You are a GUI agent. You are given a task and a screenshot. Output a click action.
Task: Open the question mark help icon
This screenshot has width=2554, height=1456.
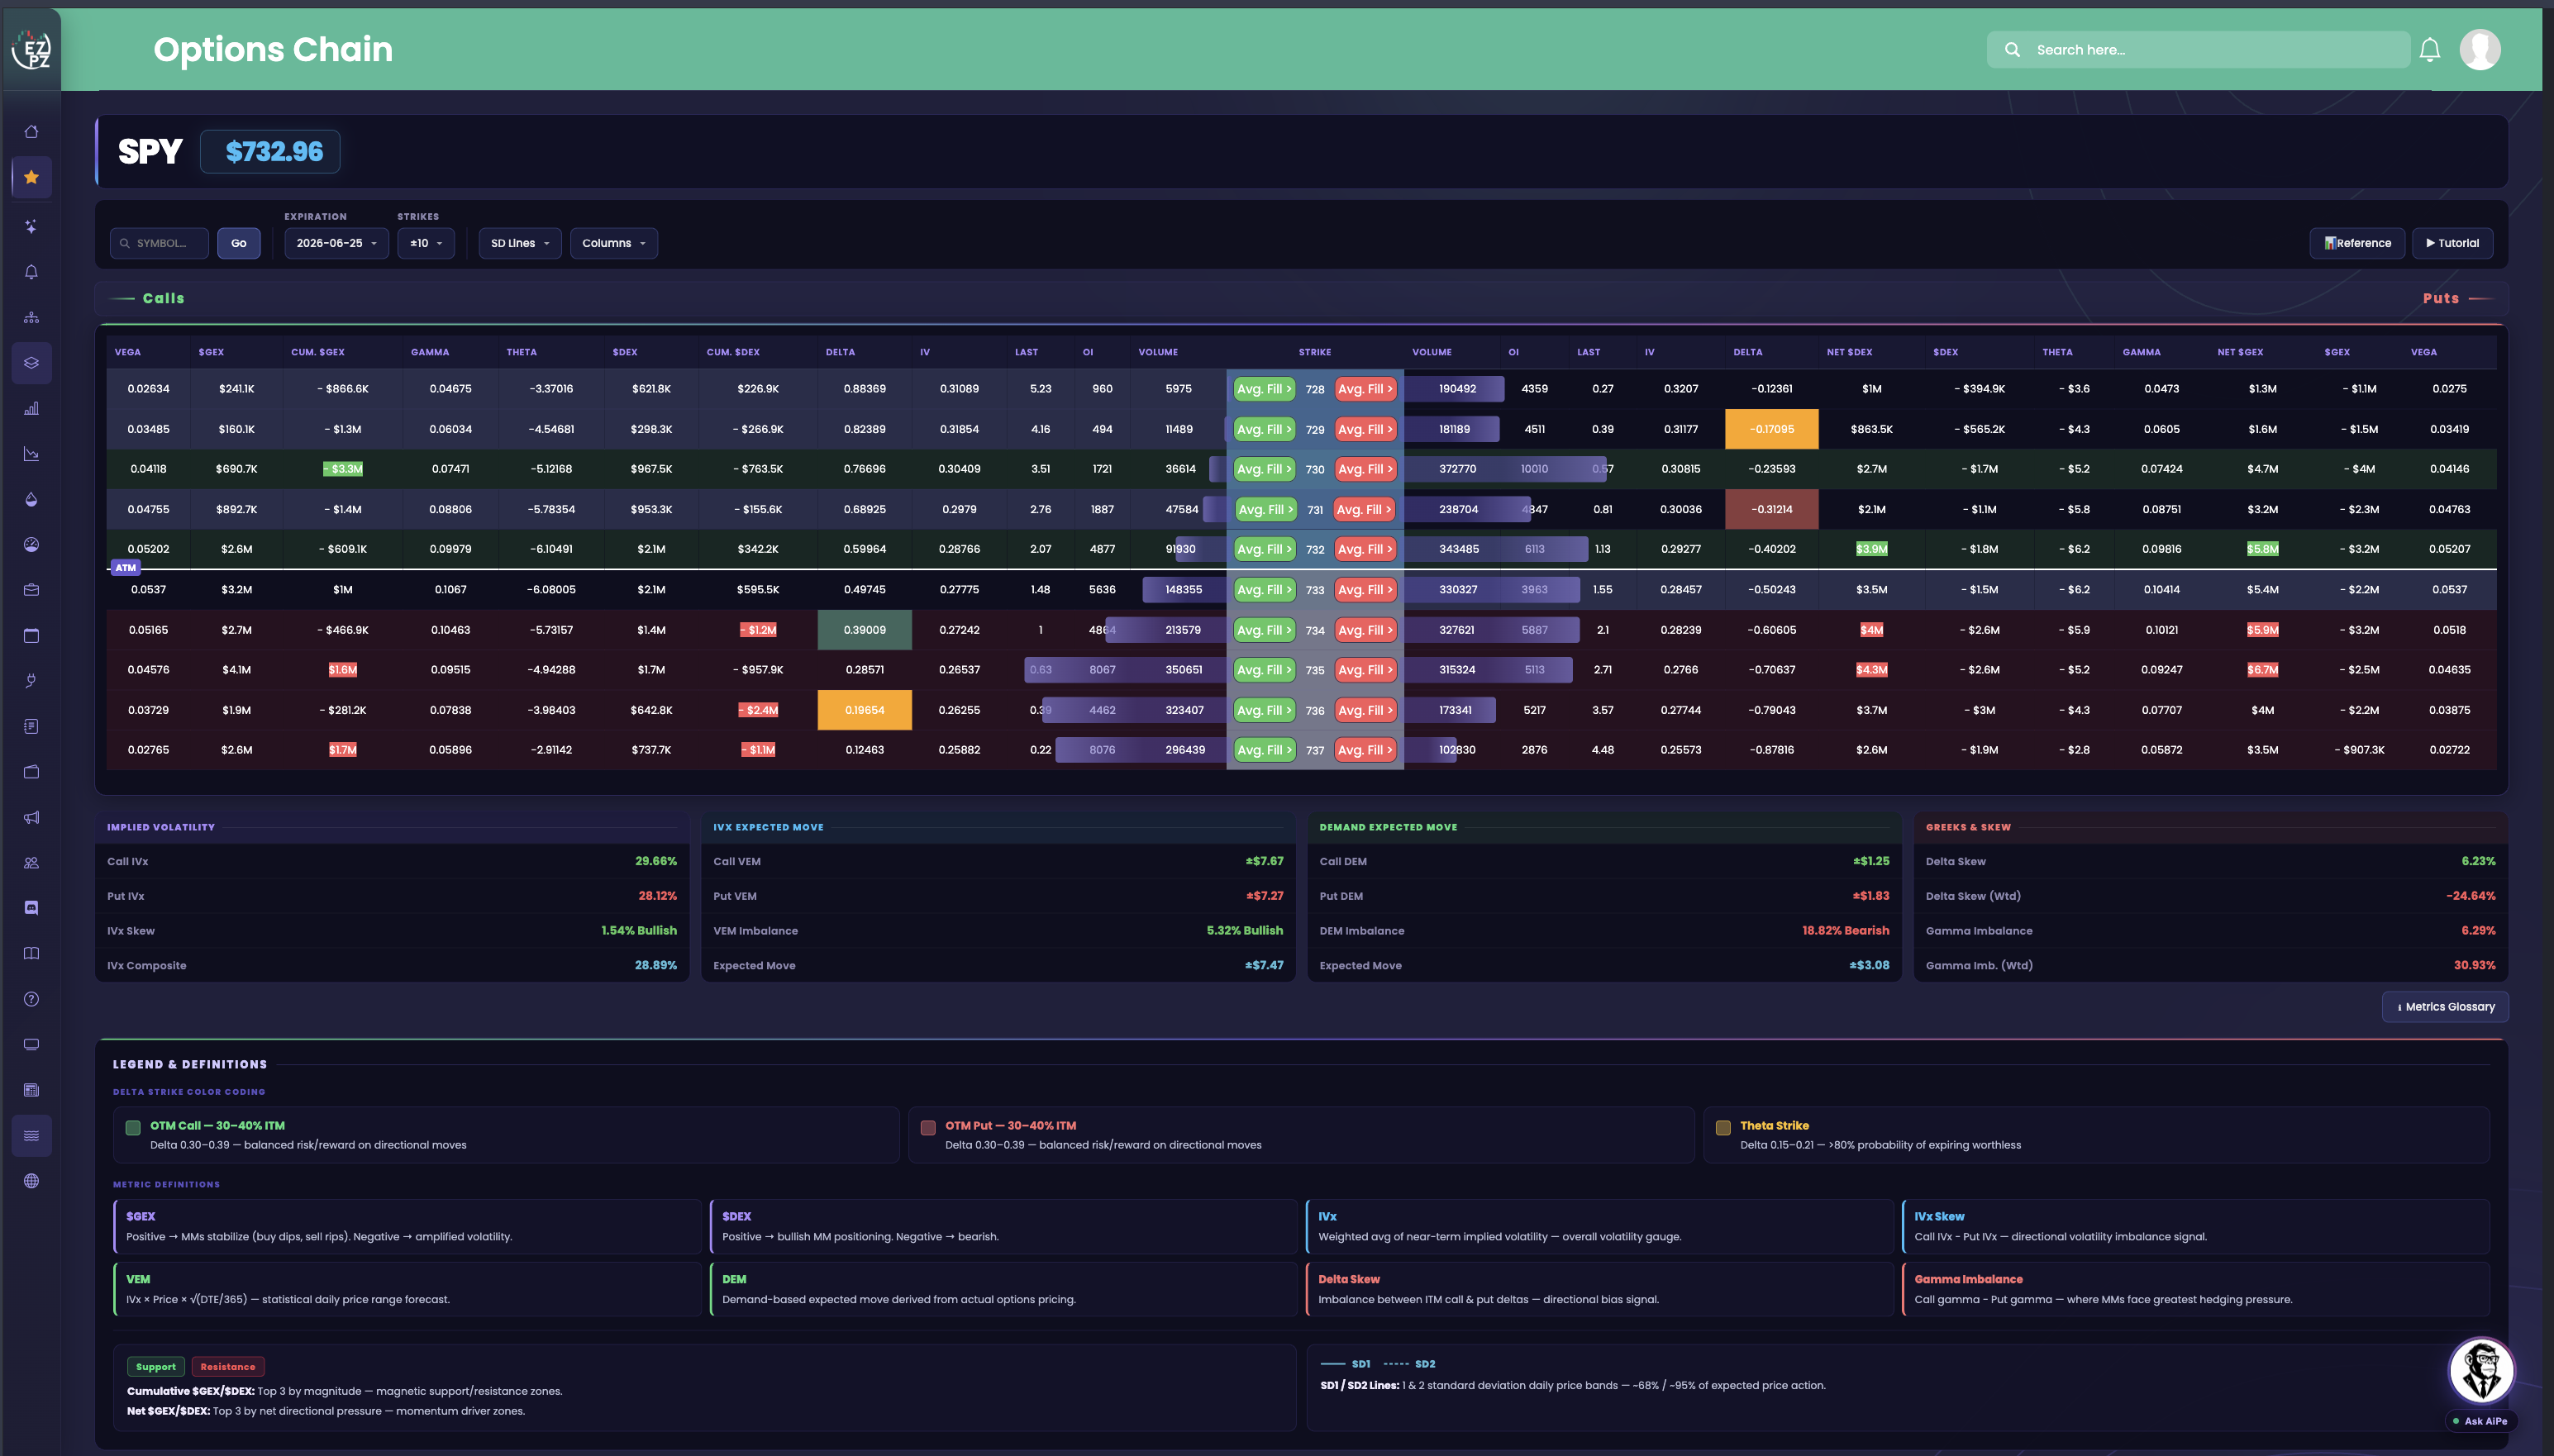31,999
